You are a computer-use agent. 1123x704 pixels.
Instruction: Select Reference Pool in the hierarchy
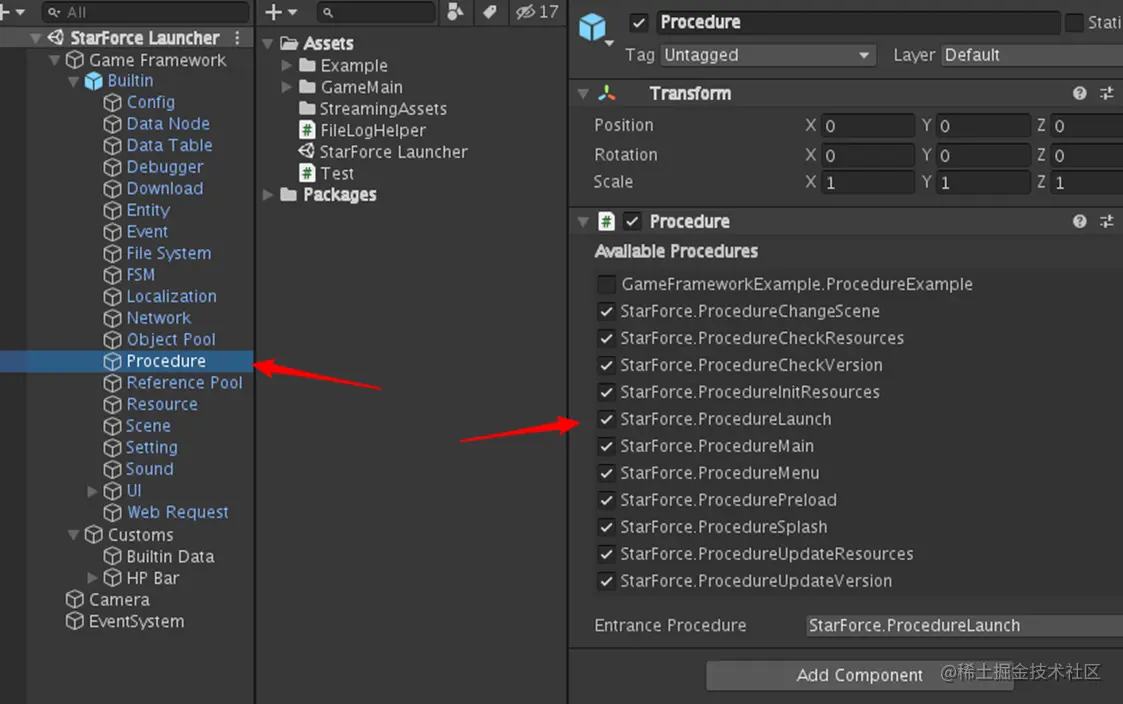[x=184, y=383]
